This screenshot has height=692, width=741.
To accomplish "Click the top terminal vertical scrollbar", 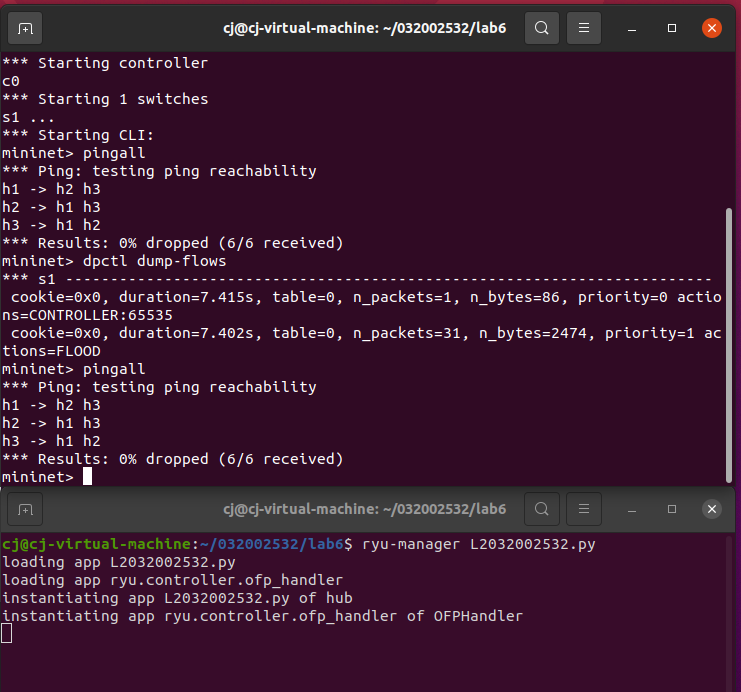I will tap(729, 345).
